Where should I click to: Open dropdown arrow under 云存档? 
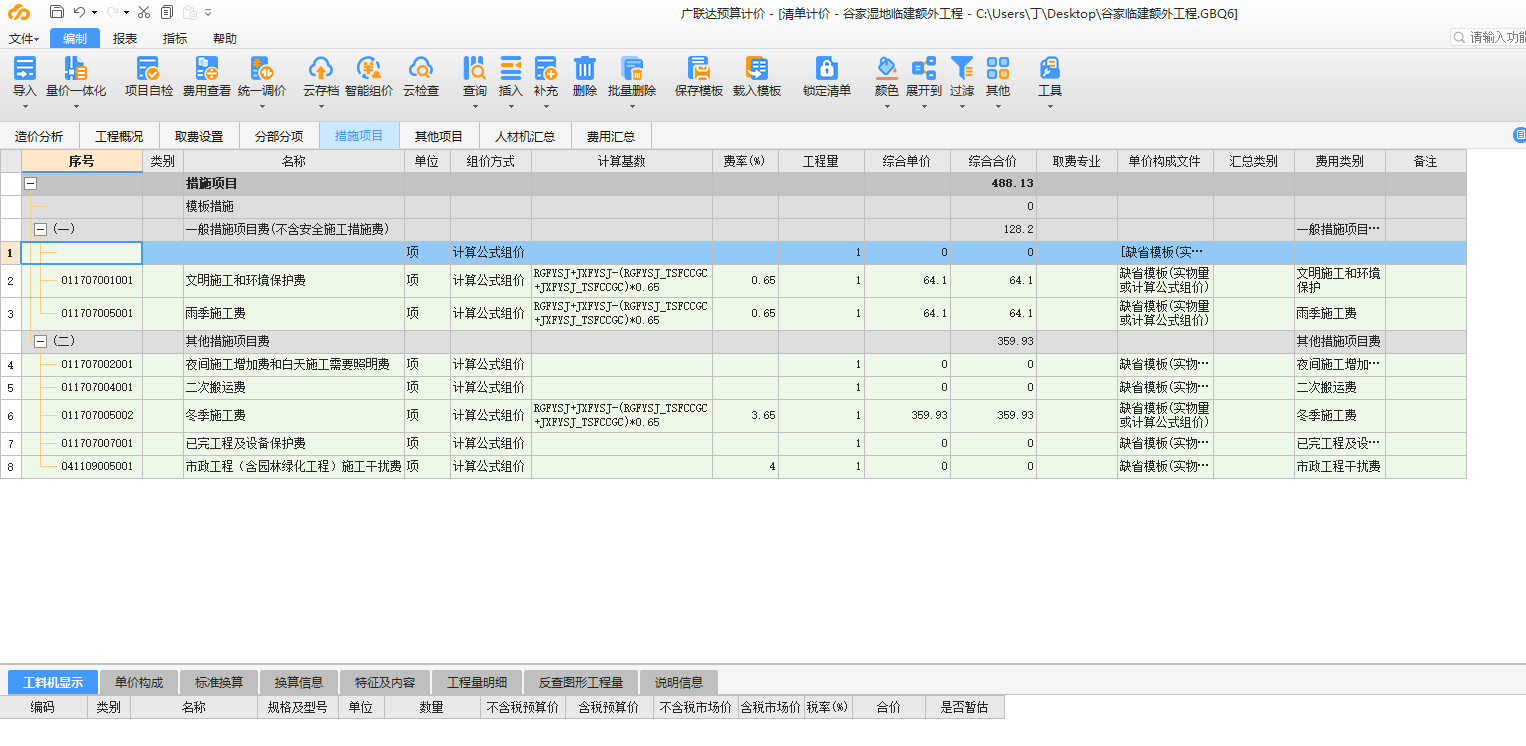[321, 106]
